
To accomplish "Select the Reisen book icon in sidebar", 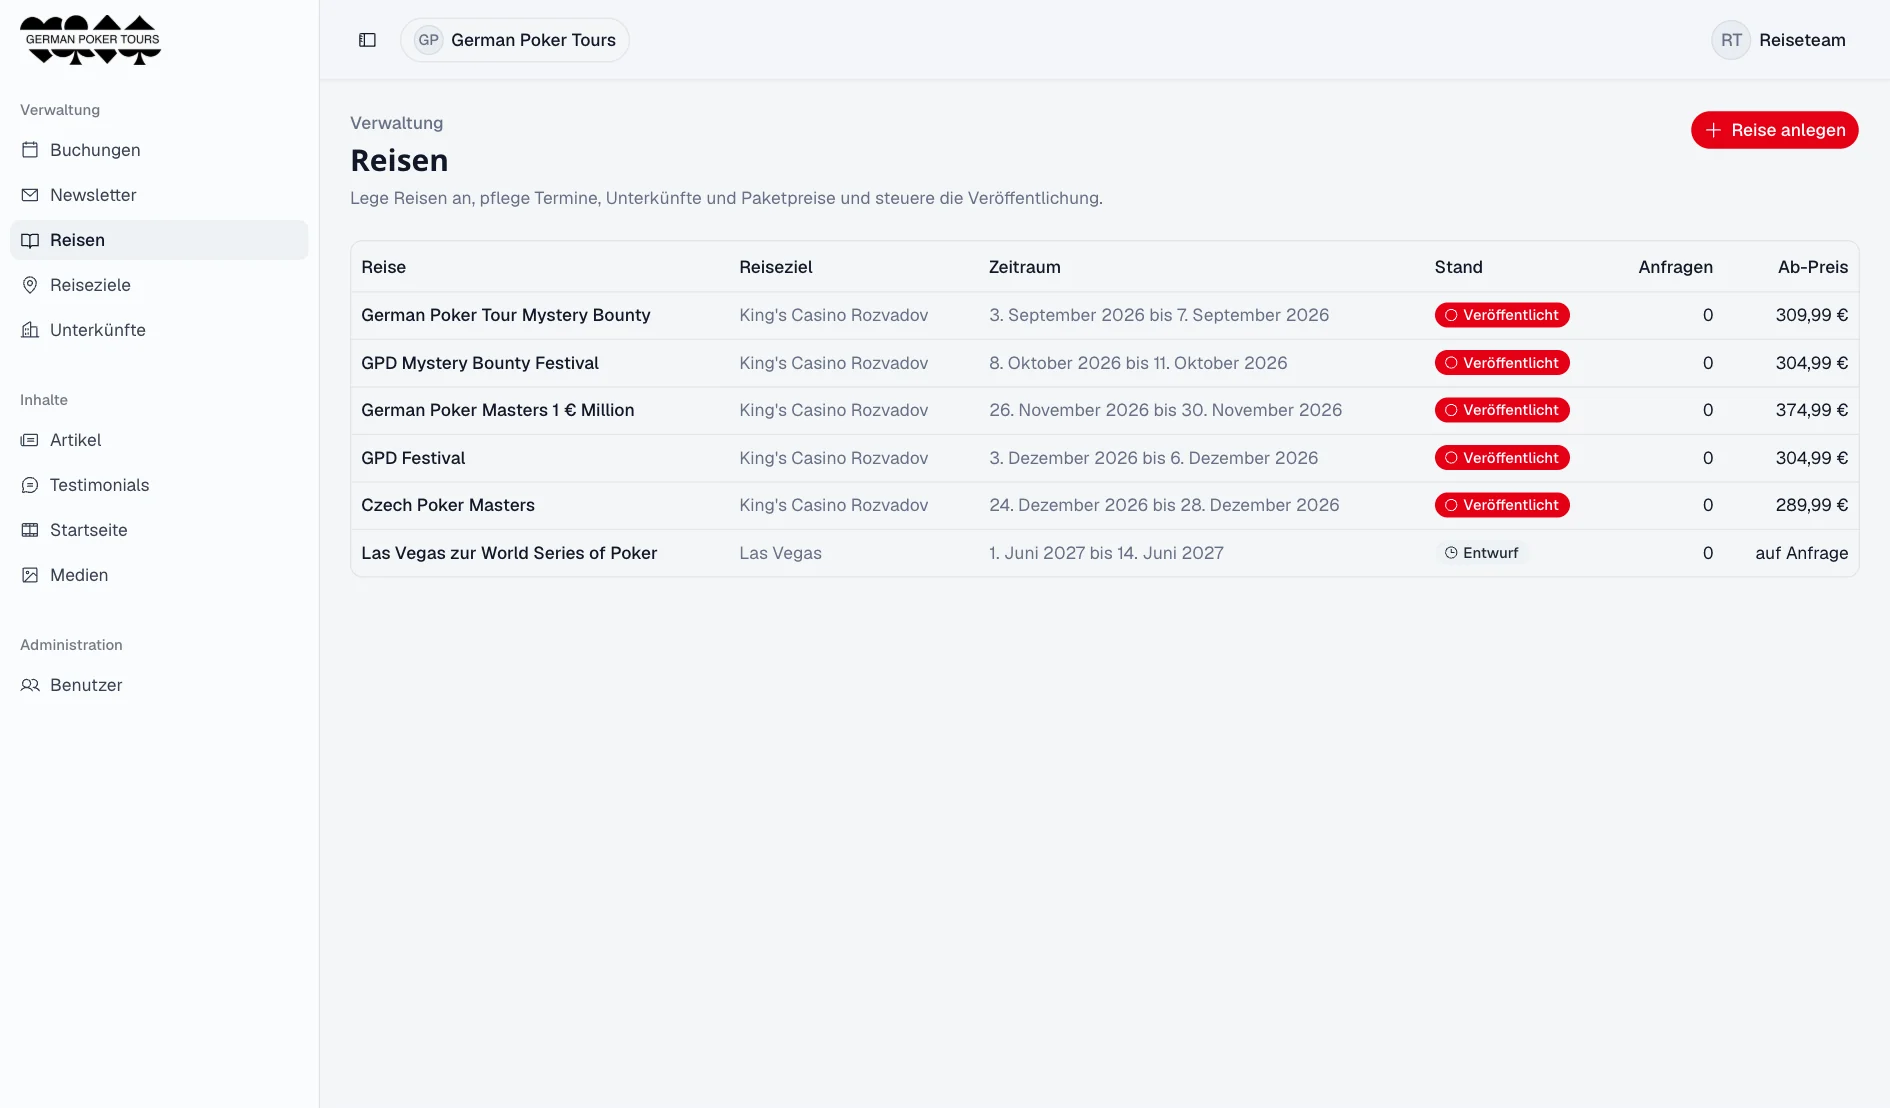I will (30, 240).
